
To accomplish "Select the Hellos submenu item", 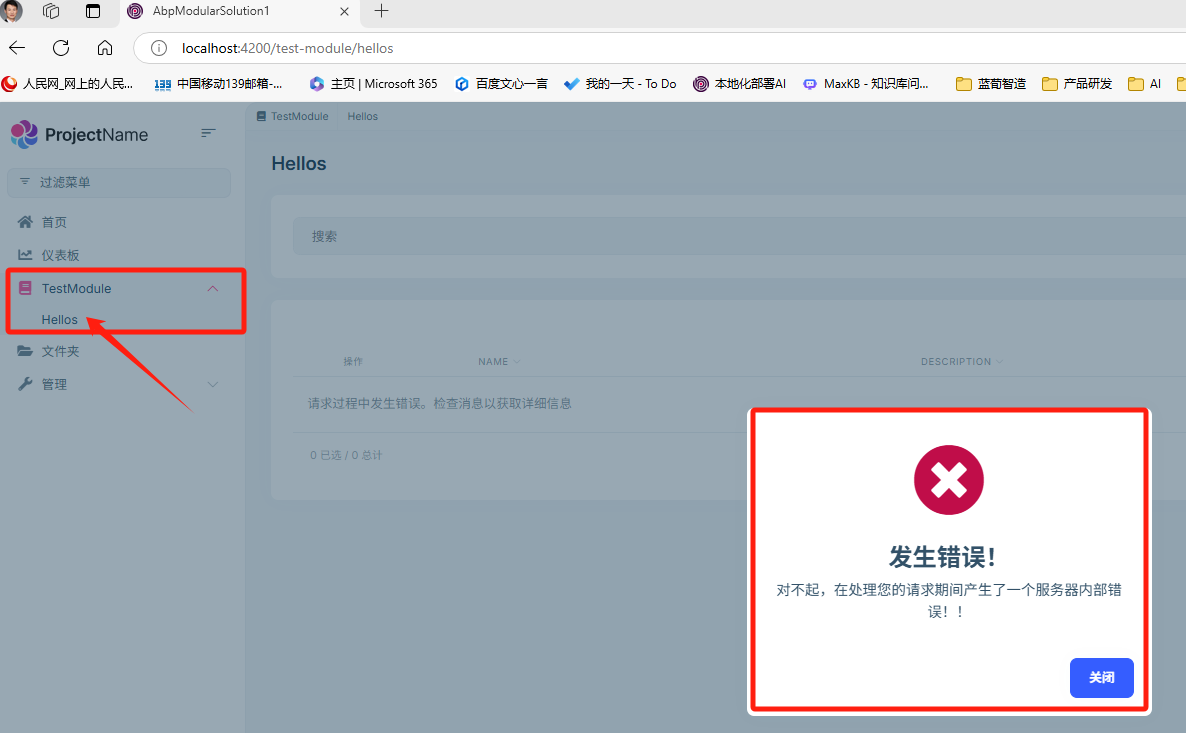I will coord(59,320).
